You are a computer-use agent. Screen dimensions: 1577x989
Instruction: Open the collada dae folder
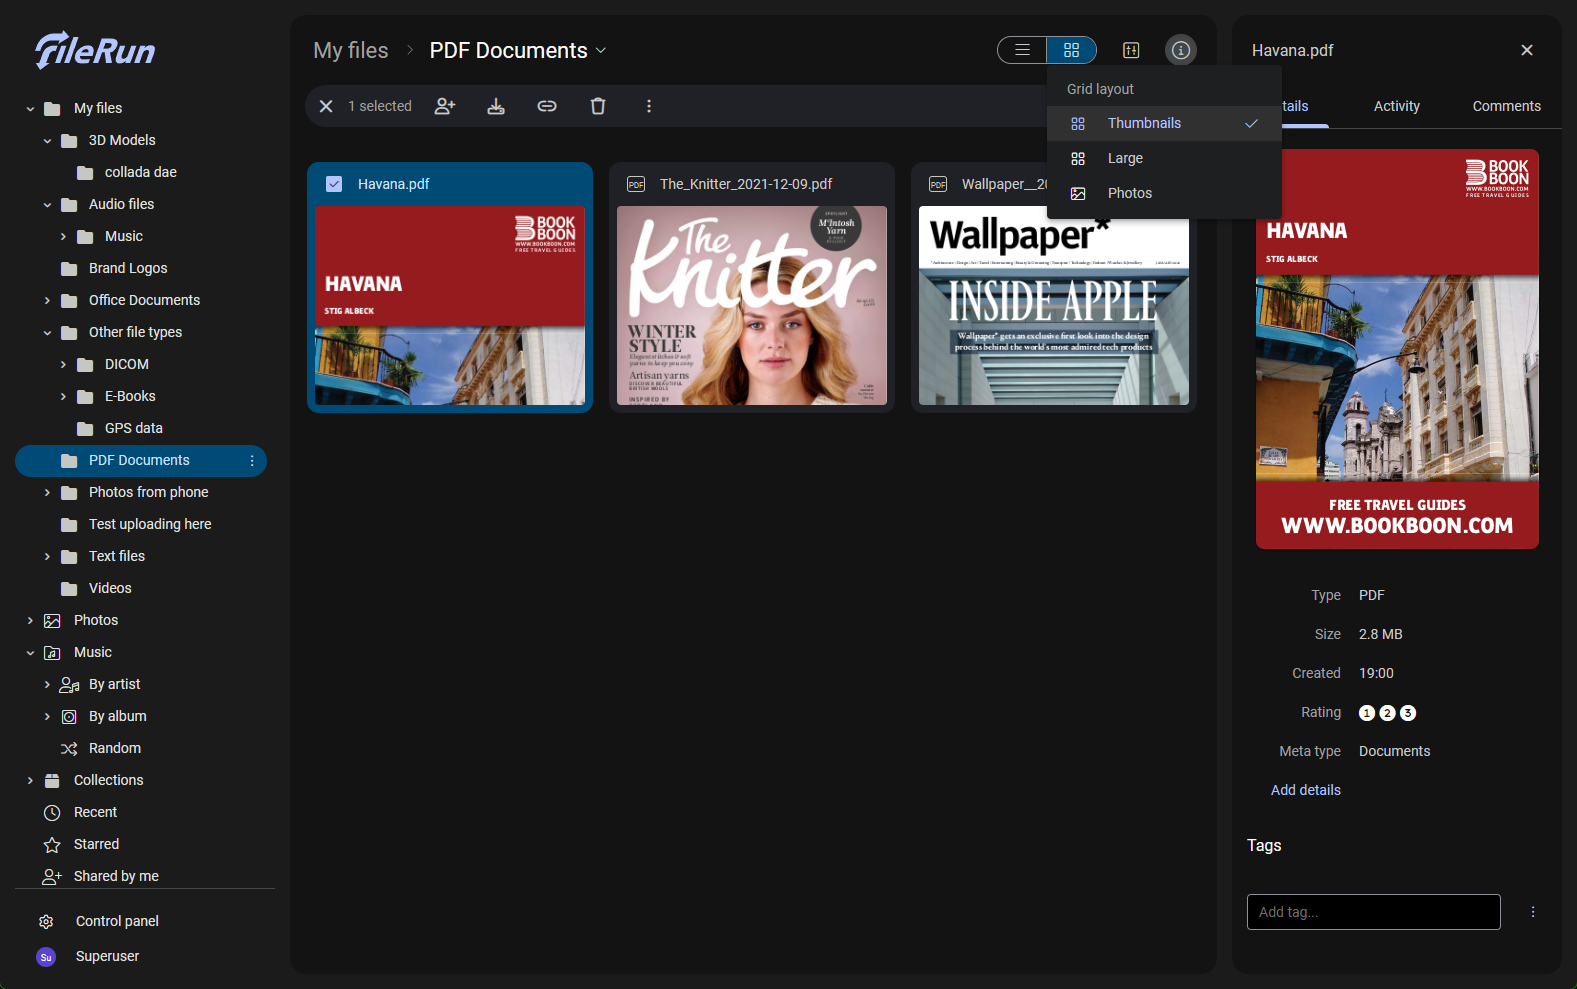coord(140,172)
